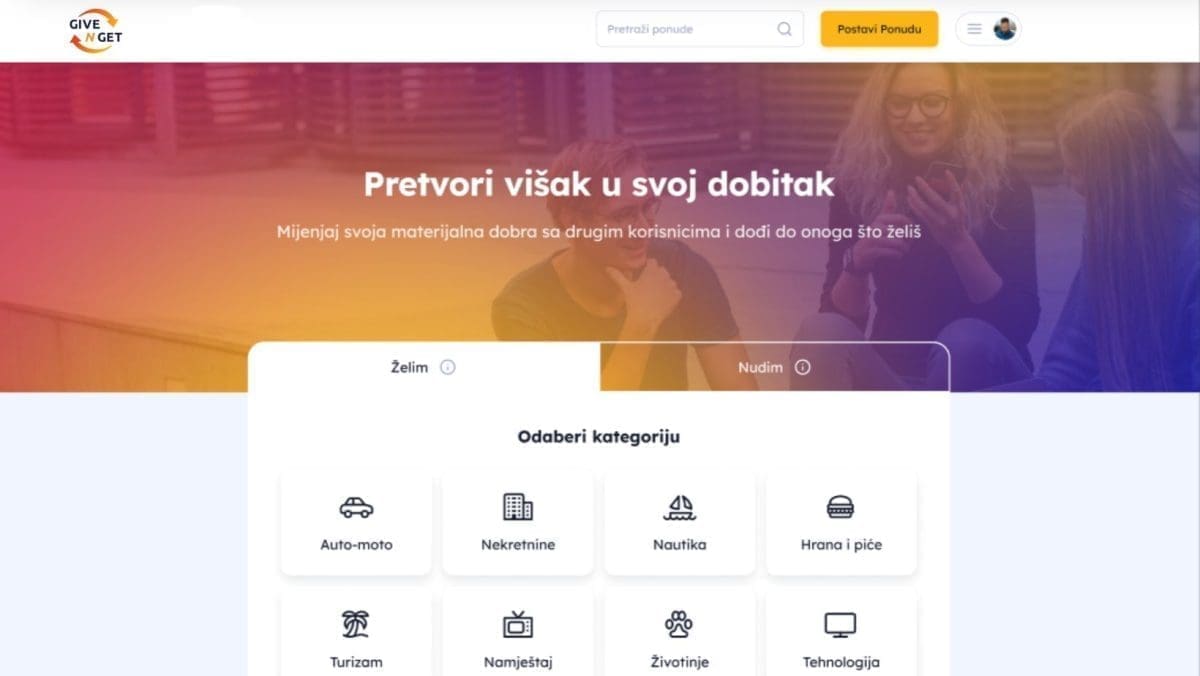Switch to the Nudim tab
Screen dimensions: 1200x676
pyautogui.click(x=775, y=367)
